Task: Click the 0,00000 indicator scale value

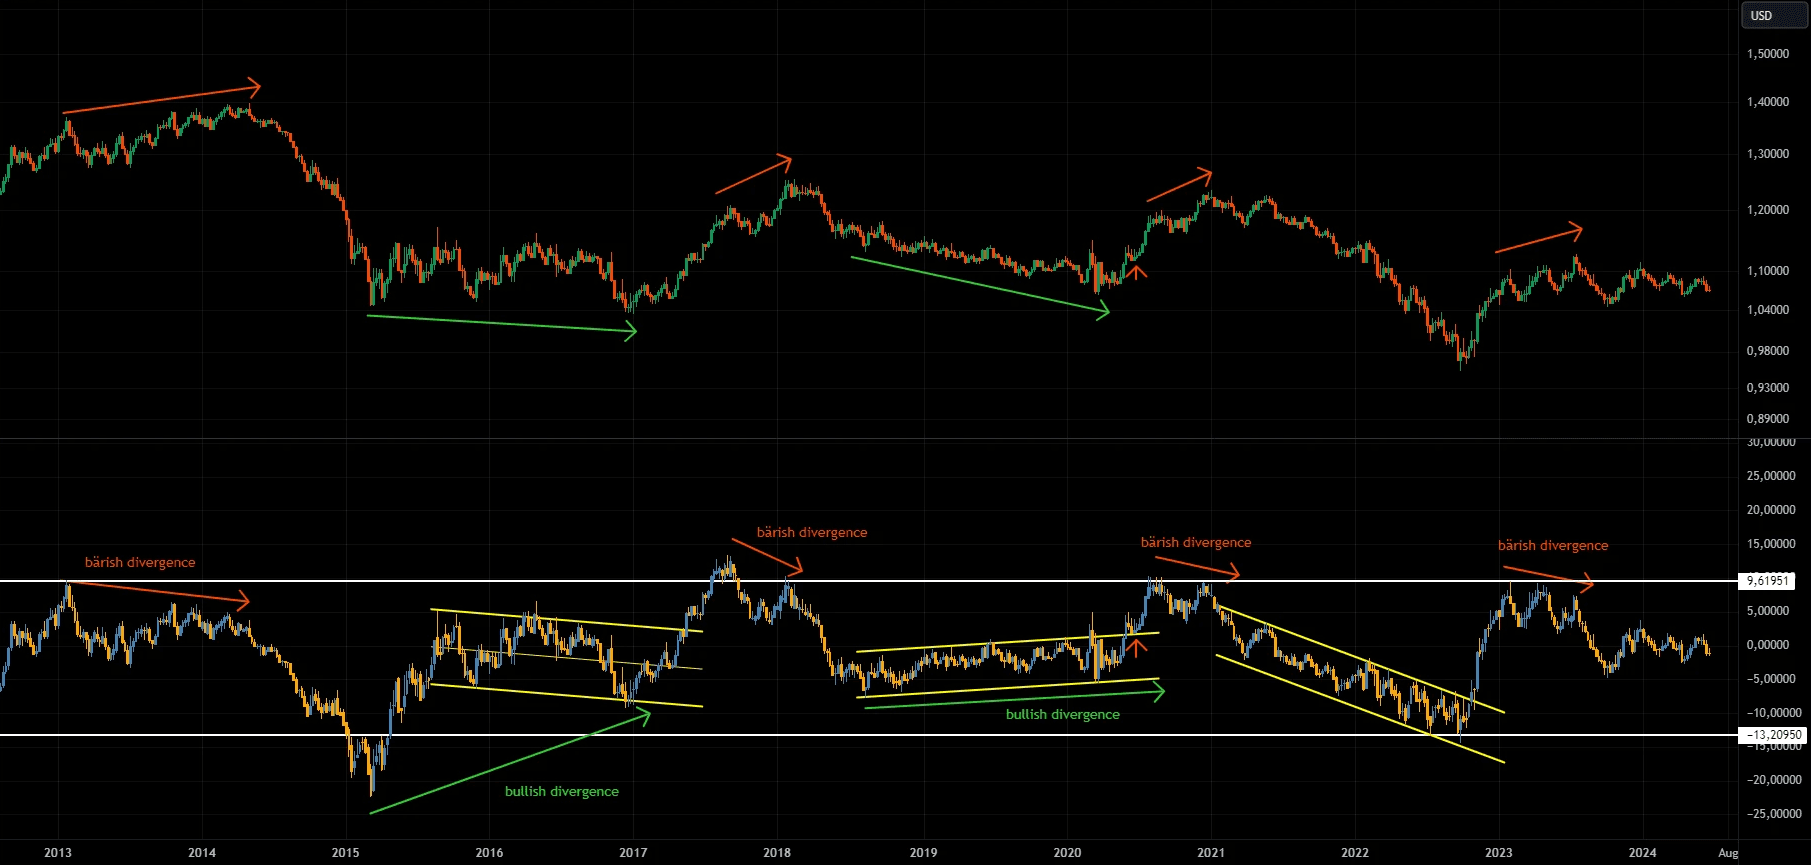Action: [1768, 645]
